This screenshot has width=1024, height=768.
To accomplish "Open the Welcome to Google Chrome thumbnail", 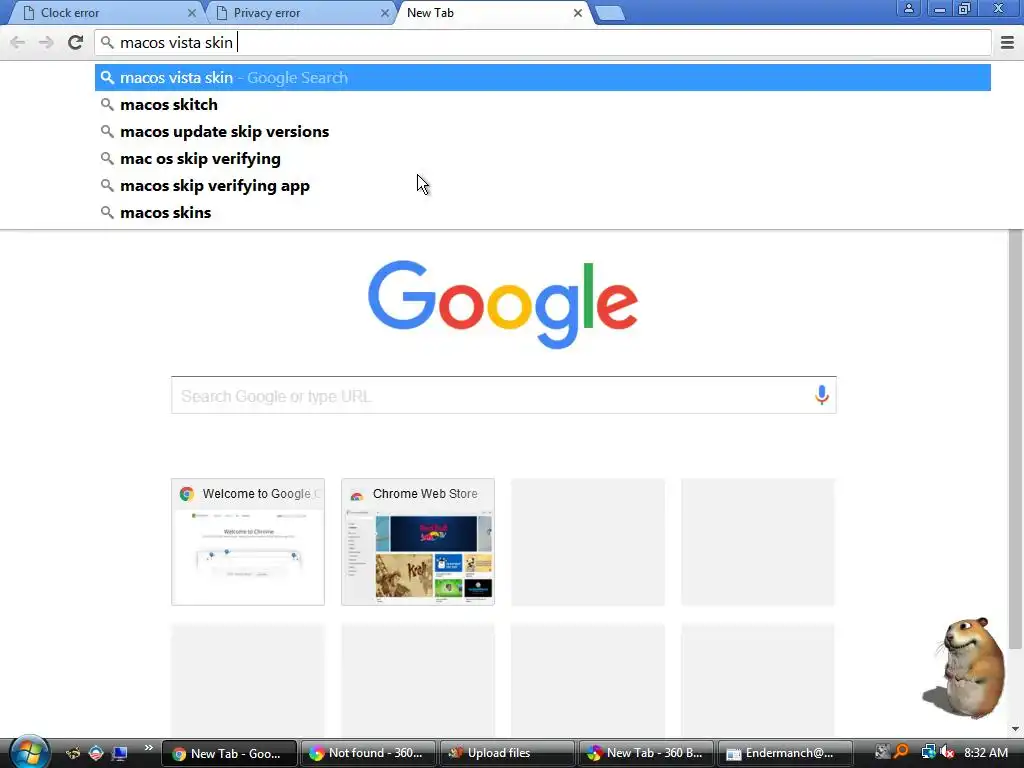I will pos(248,542).
